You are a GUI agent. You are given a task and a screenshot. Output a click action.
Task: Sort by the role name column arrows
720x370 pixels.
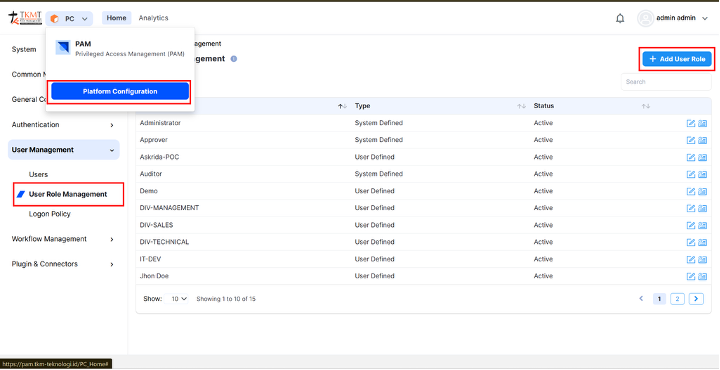(x=343, y=106)
